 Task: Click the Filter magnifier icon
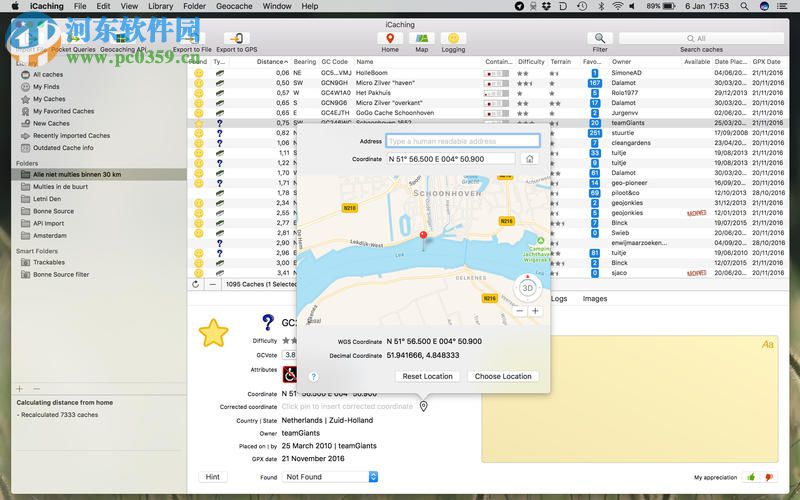[599, 38]
